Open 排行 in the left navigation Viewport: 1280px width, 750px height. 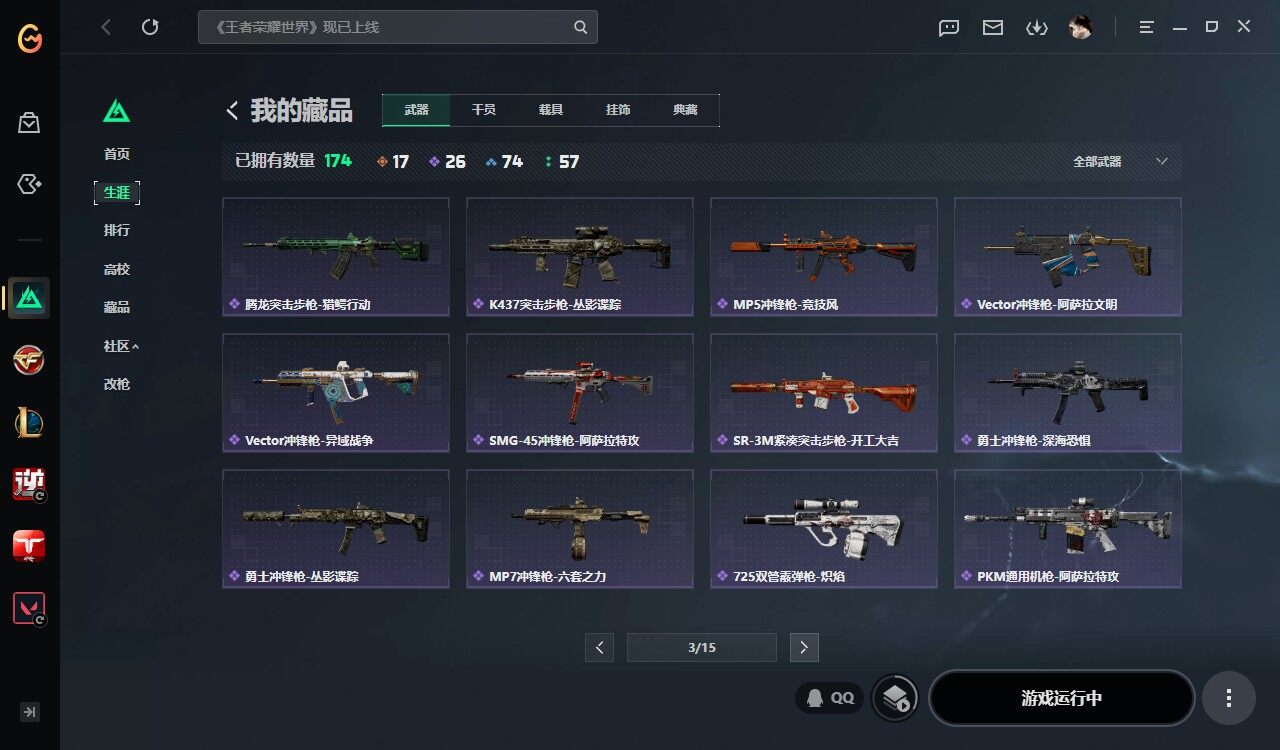117,230
